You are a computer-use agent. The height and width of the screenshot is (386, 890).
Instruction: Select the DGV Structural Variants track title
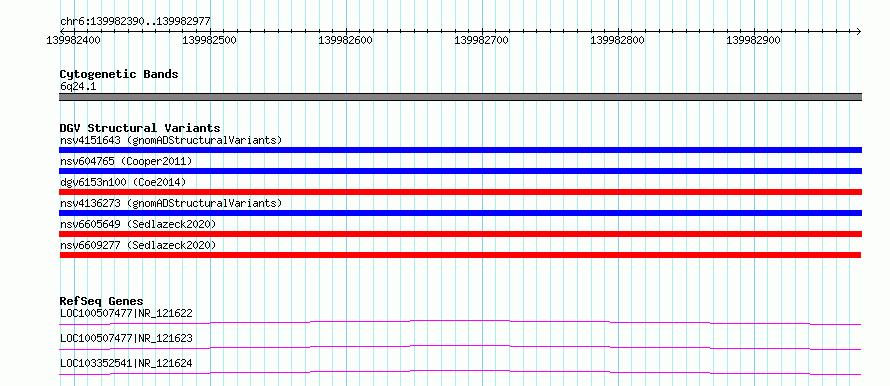click(140, 128)
